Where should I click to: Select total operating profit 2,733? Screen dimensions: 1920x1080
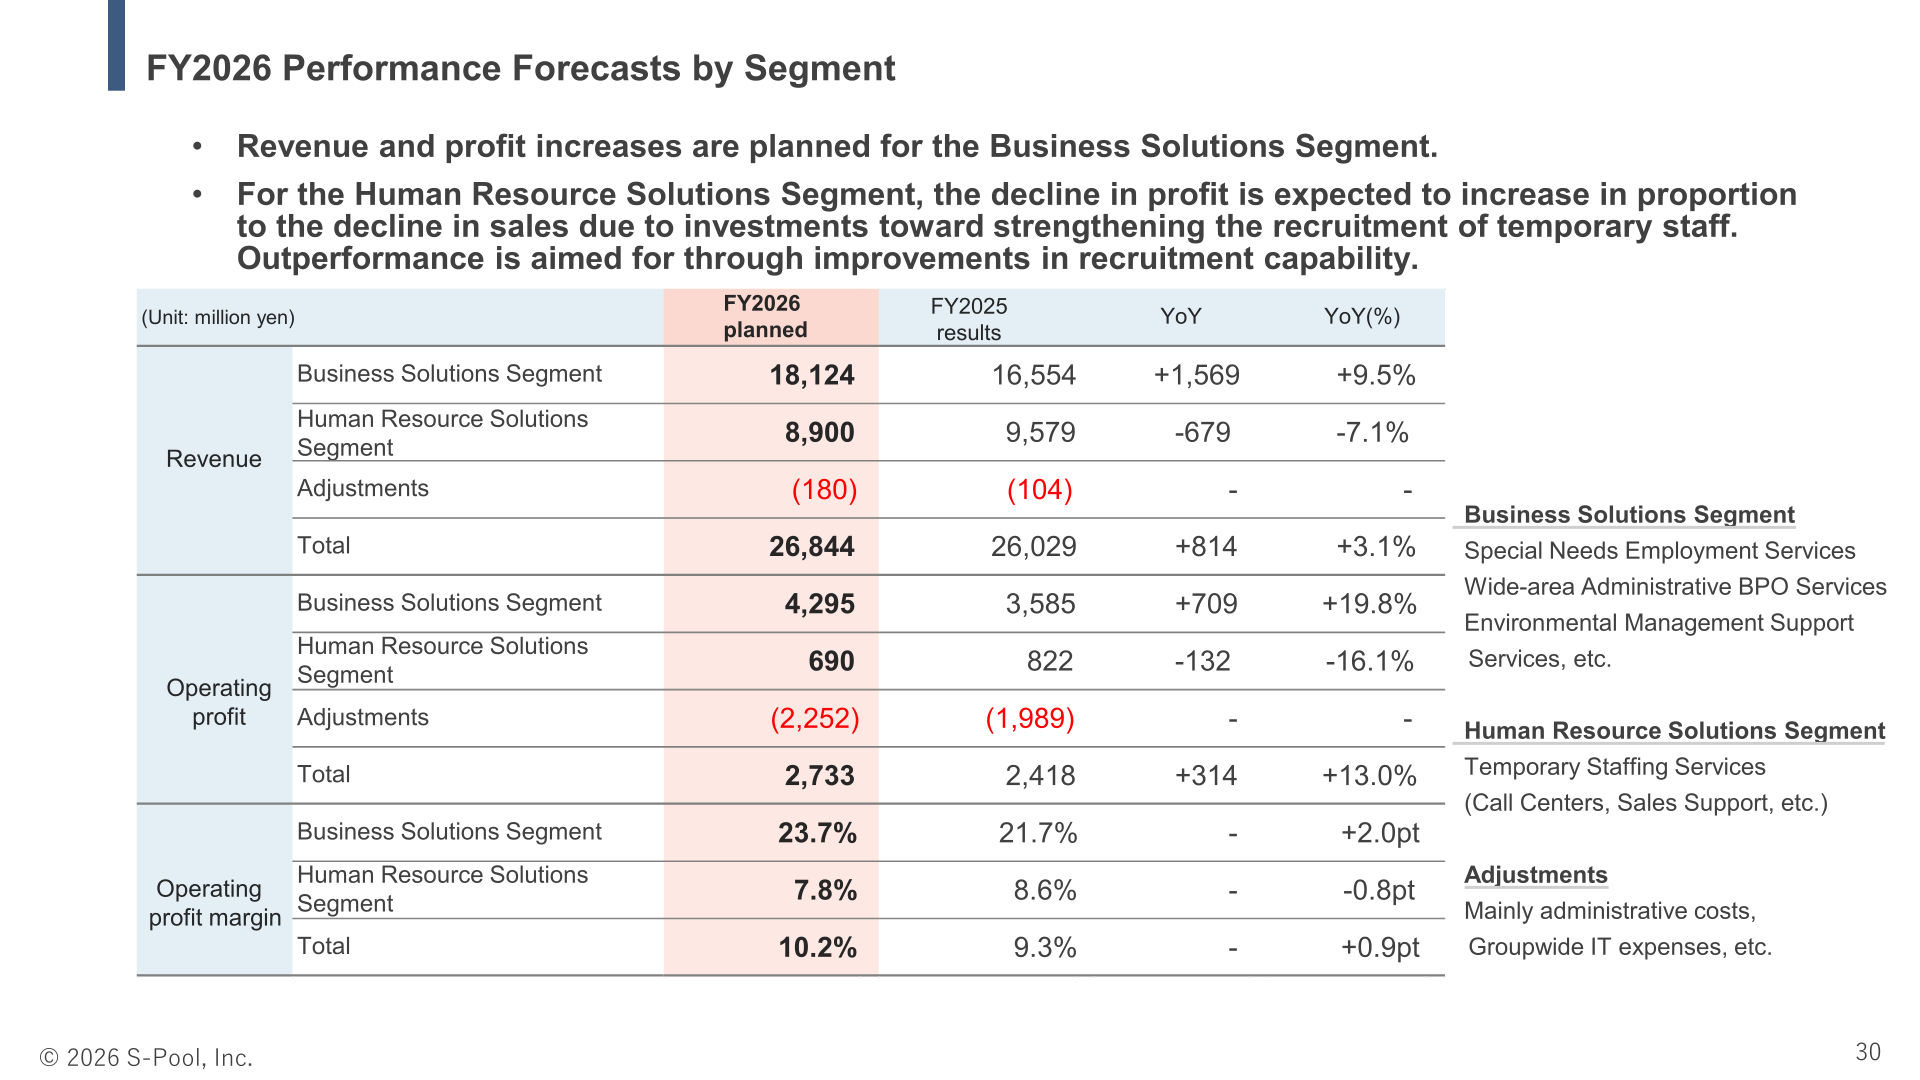[x=820, y=776]
